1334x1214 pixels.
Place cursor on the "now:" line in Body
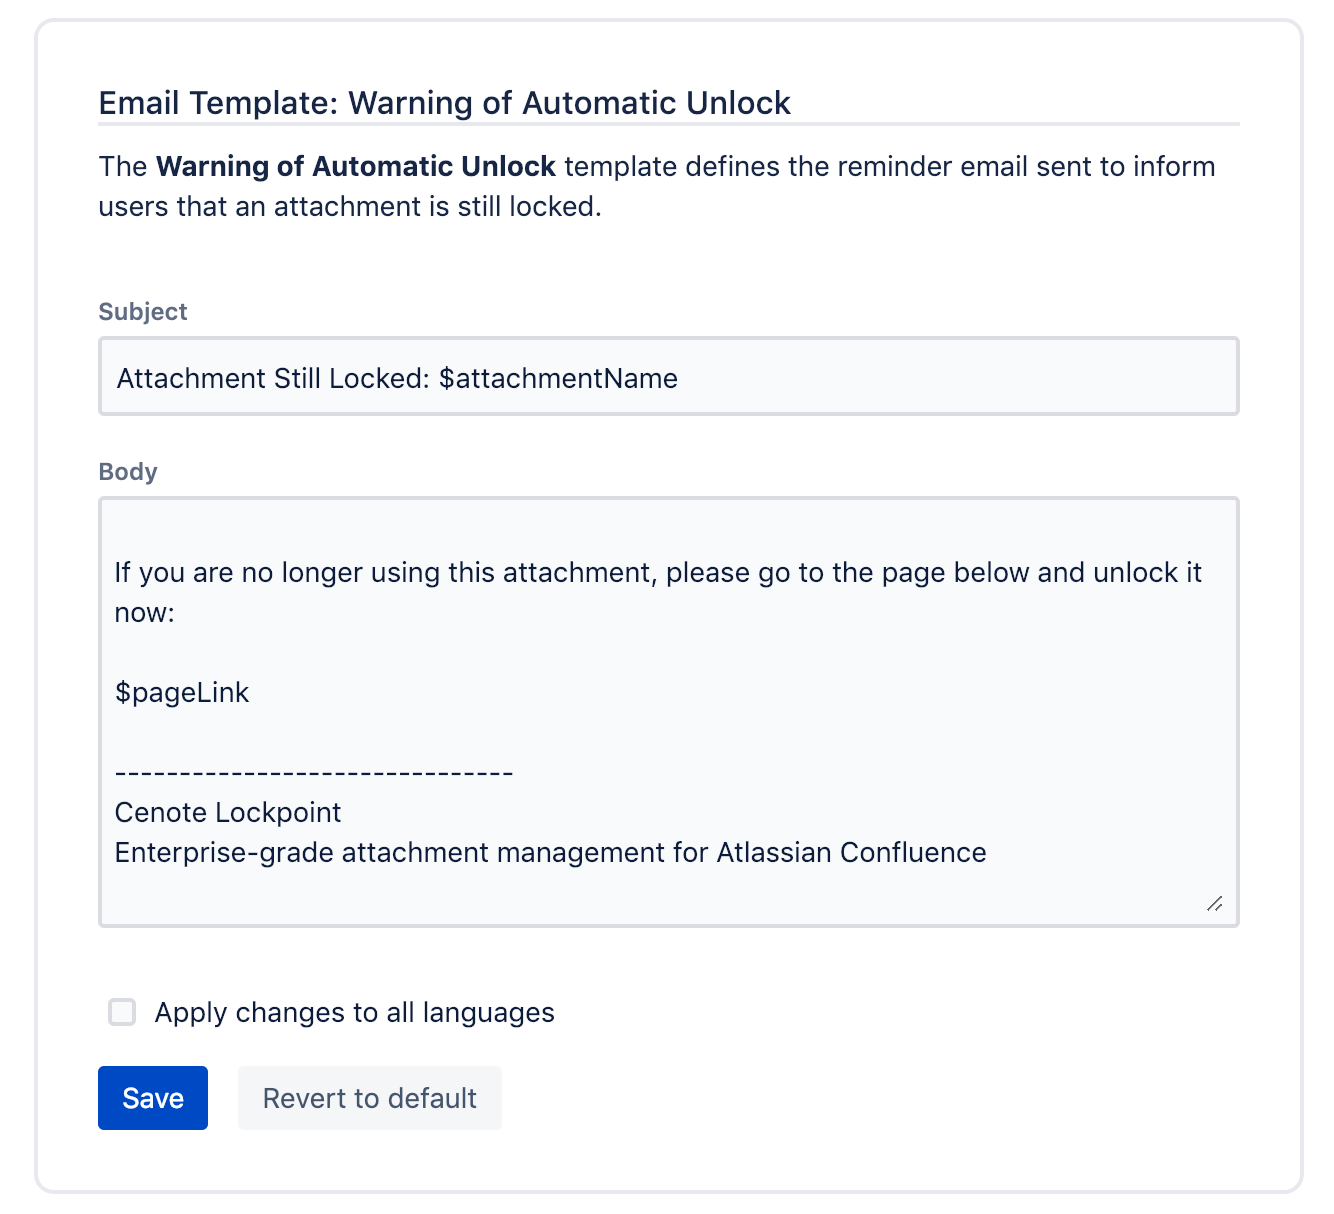pyautogui.click(x=145, y=612)
